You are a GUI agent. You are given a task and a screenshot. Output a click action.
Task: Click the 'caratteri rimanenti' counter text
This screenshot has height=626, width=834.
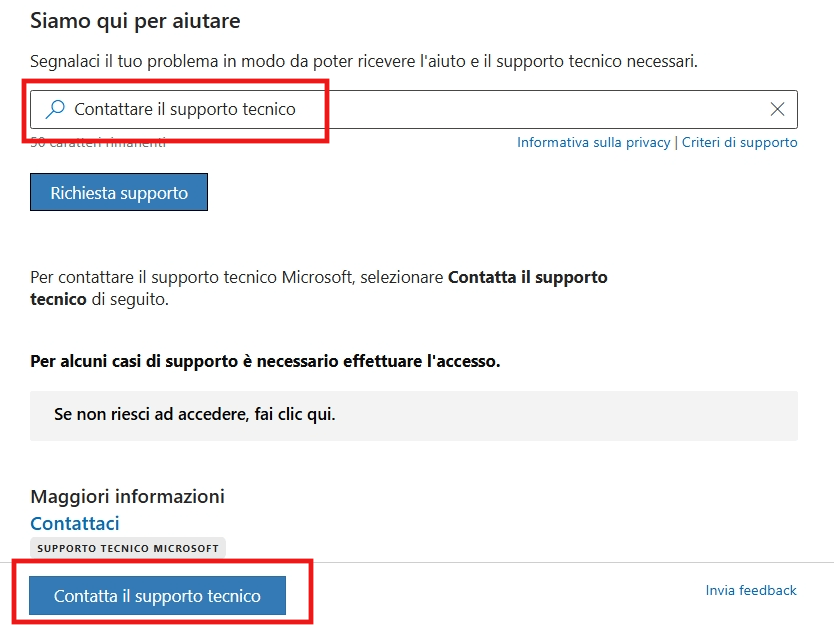click(98, 143)
